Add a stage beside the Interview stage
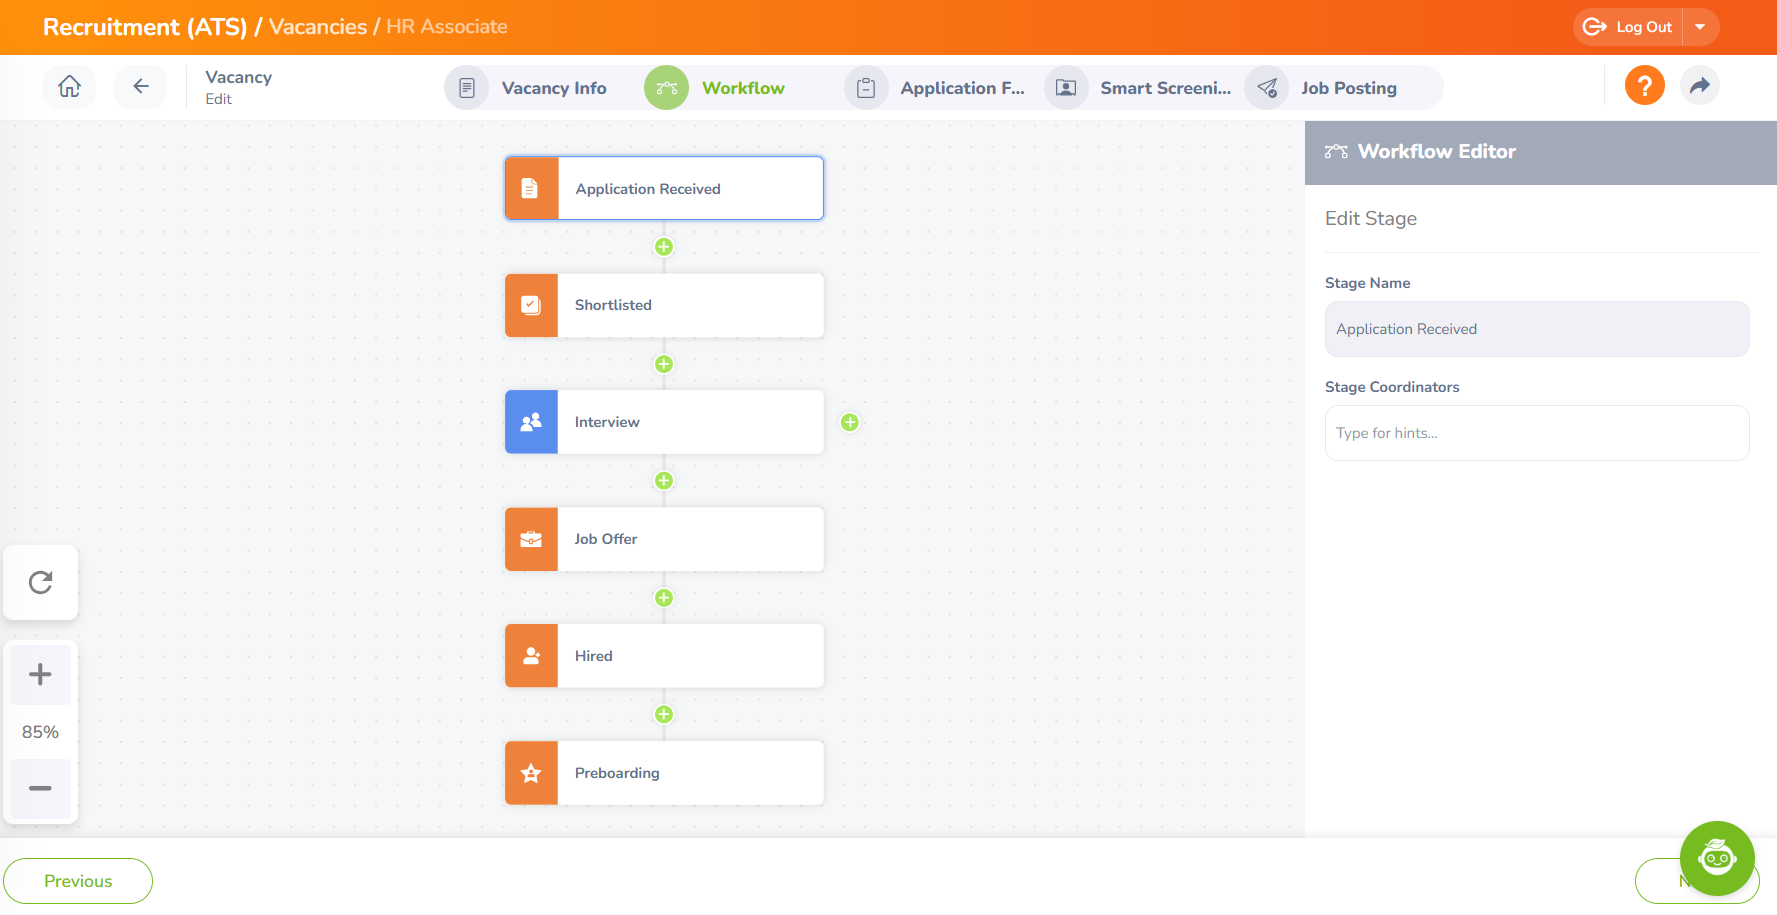Viewport: 1777px width, 915px height. (850, 422)
